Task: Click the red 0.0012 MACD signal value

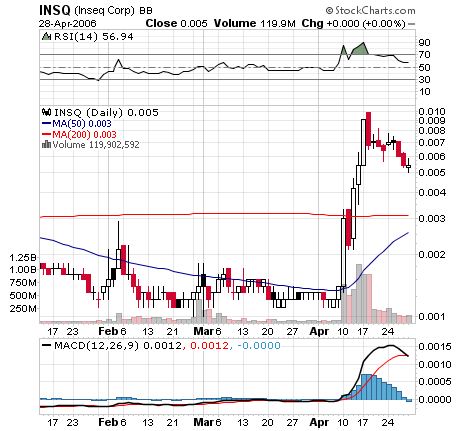Action: 209,346
